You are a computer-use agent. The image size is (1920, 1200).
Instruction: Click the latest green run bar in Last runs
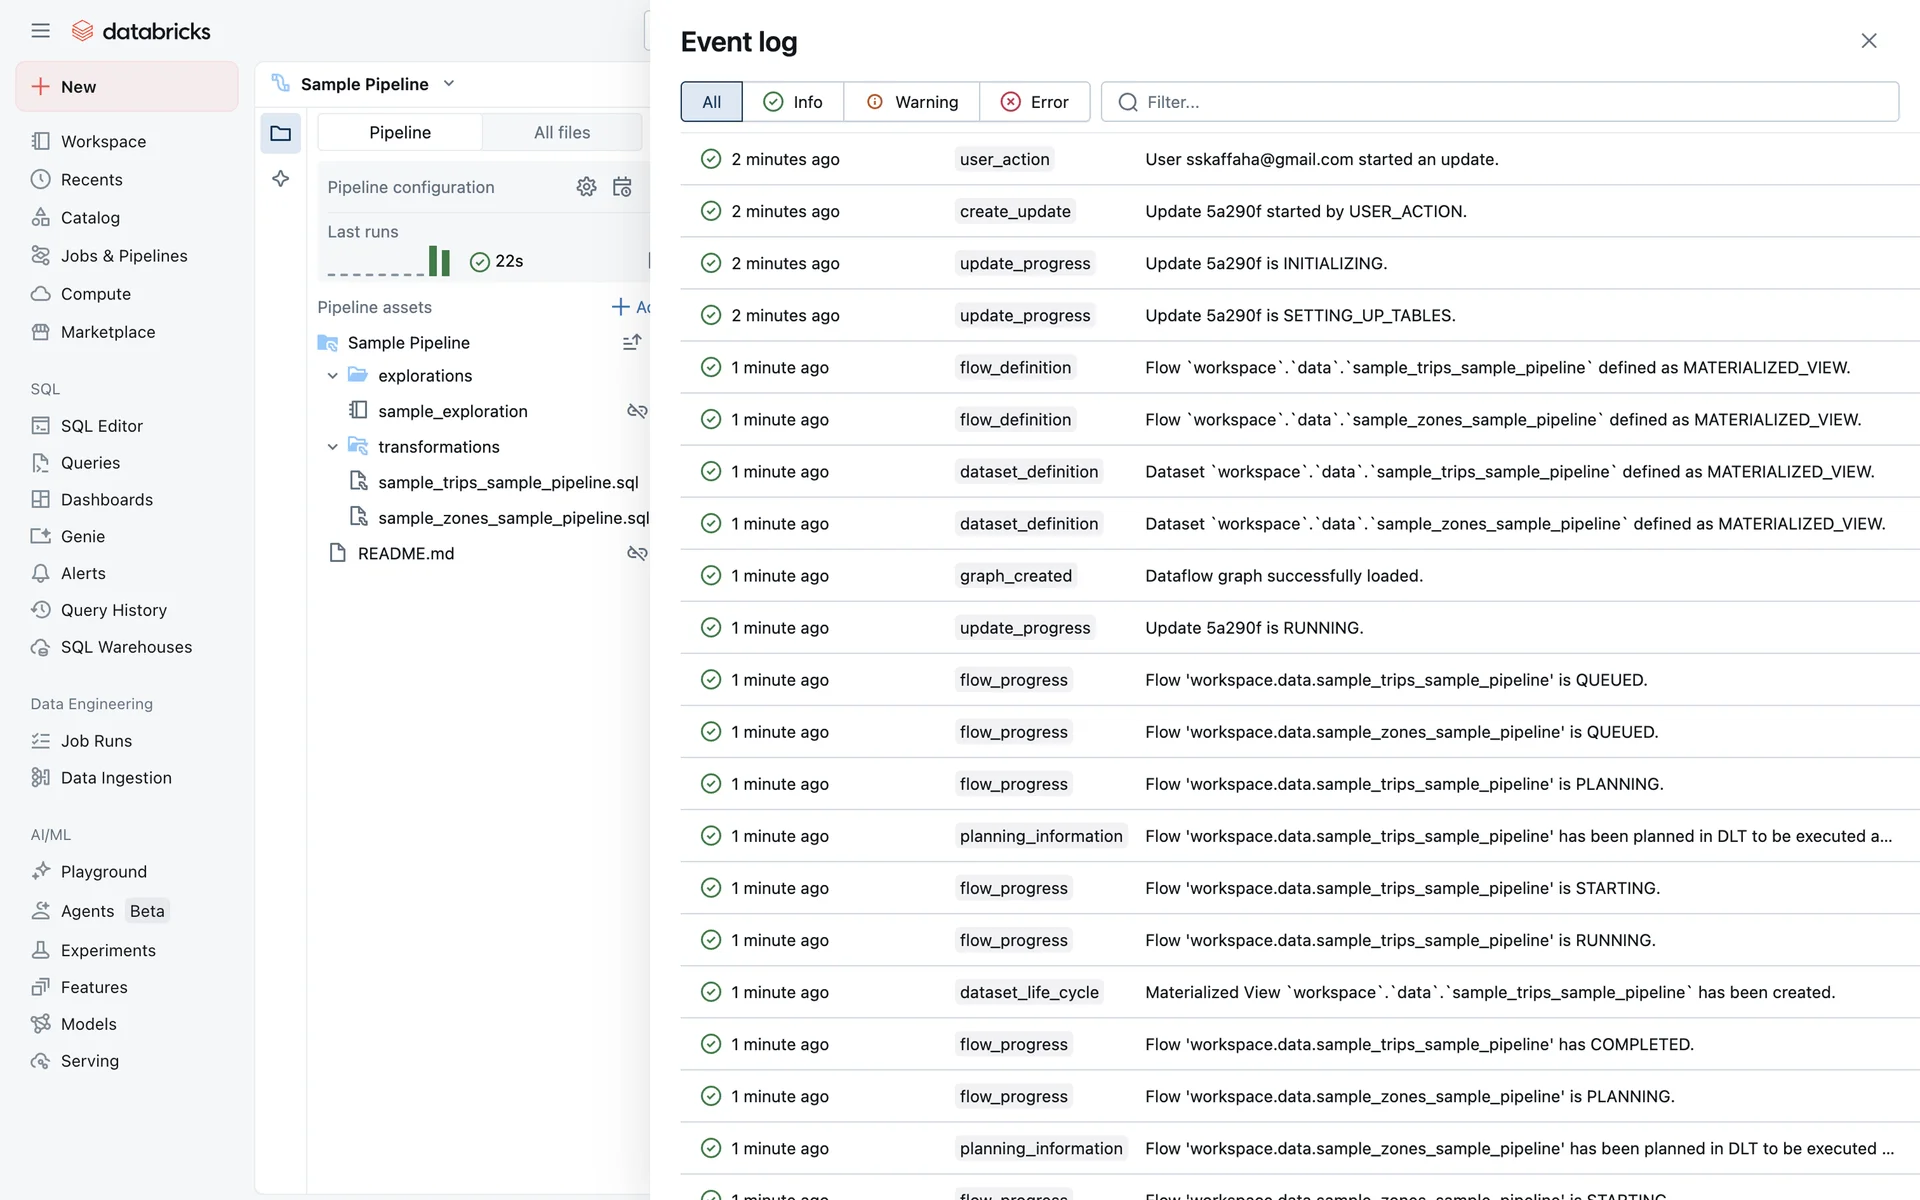[445, 261]
